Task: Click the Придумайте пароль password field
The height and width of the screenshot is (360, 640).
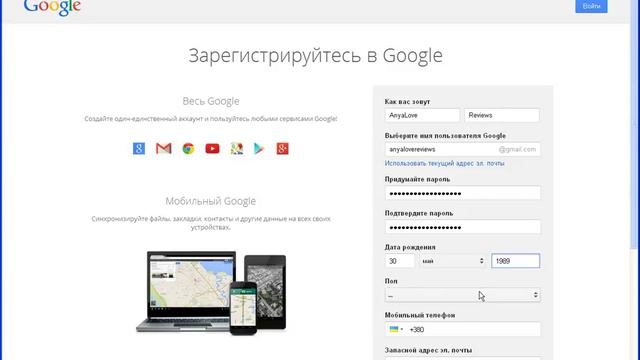Action: click(x=462, y=193)
